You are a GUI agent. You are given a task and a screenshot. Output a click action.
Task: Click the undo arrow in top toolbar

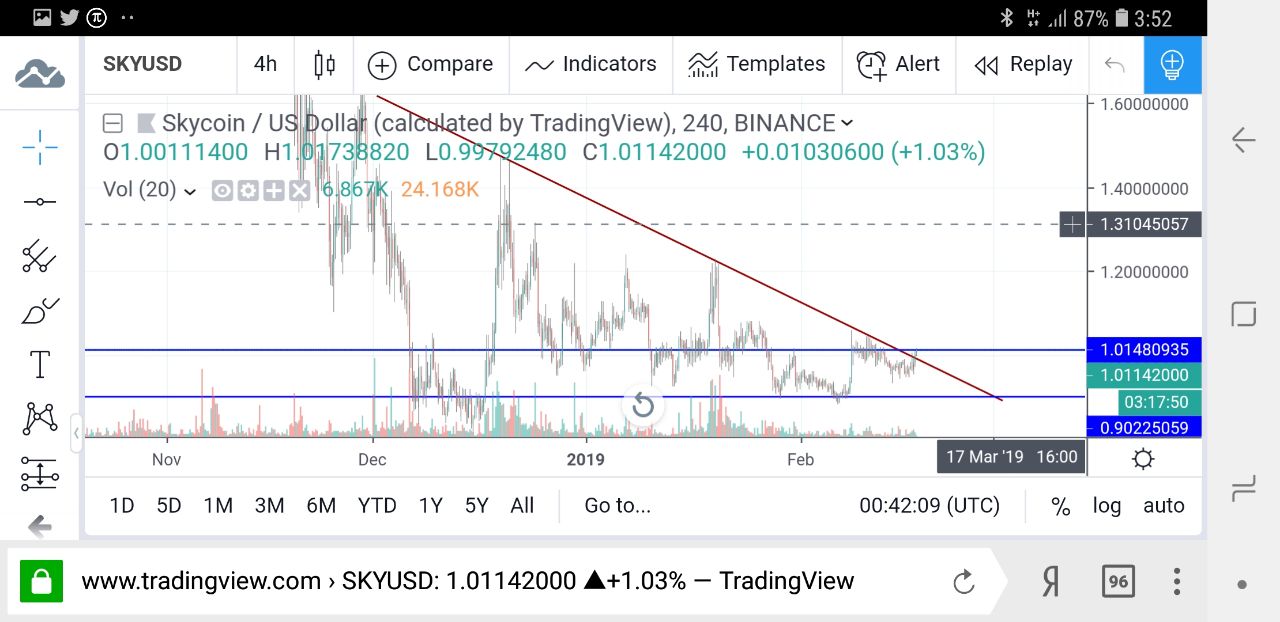tap(1114, 65)
